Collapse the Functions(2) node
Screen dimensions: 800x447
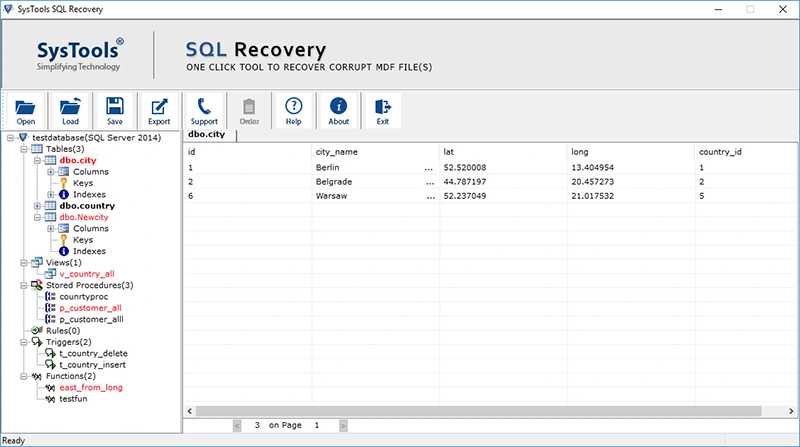point(23,376)
